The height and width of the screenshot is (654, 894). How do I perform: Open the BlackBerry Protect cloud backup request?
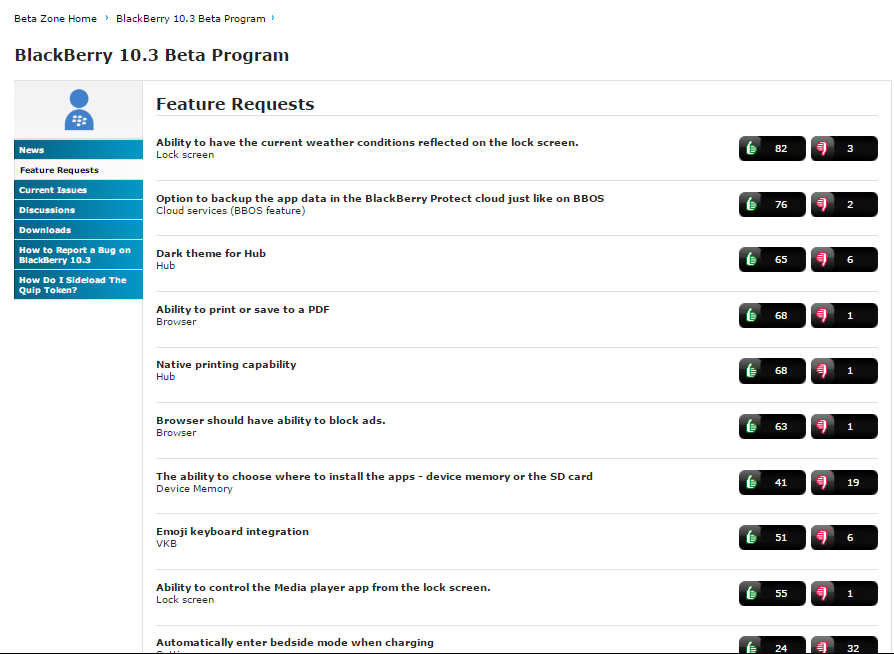tap(380, 198)
